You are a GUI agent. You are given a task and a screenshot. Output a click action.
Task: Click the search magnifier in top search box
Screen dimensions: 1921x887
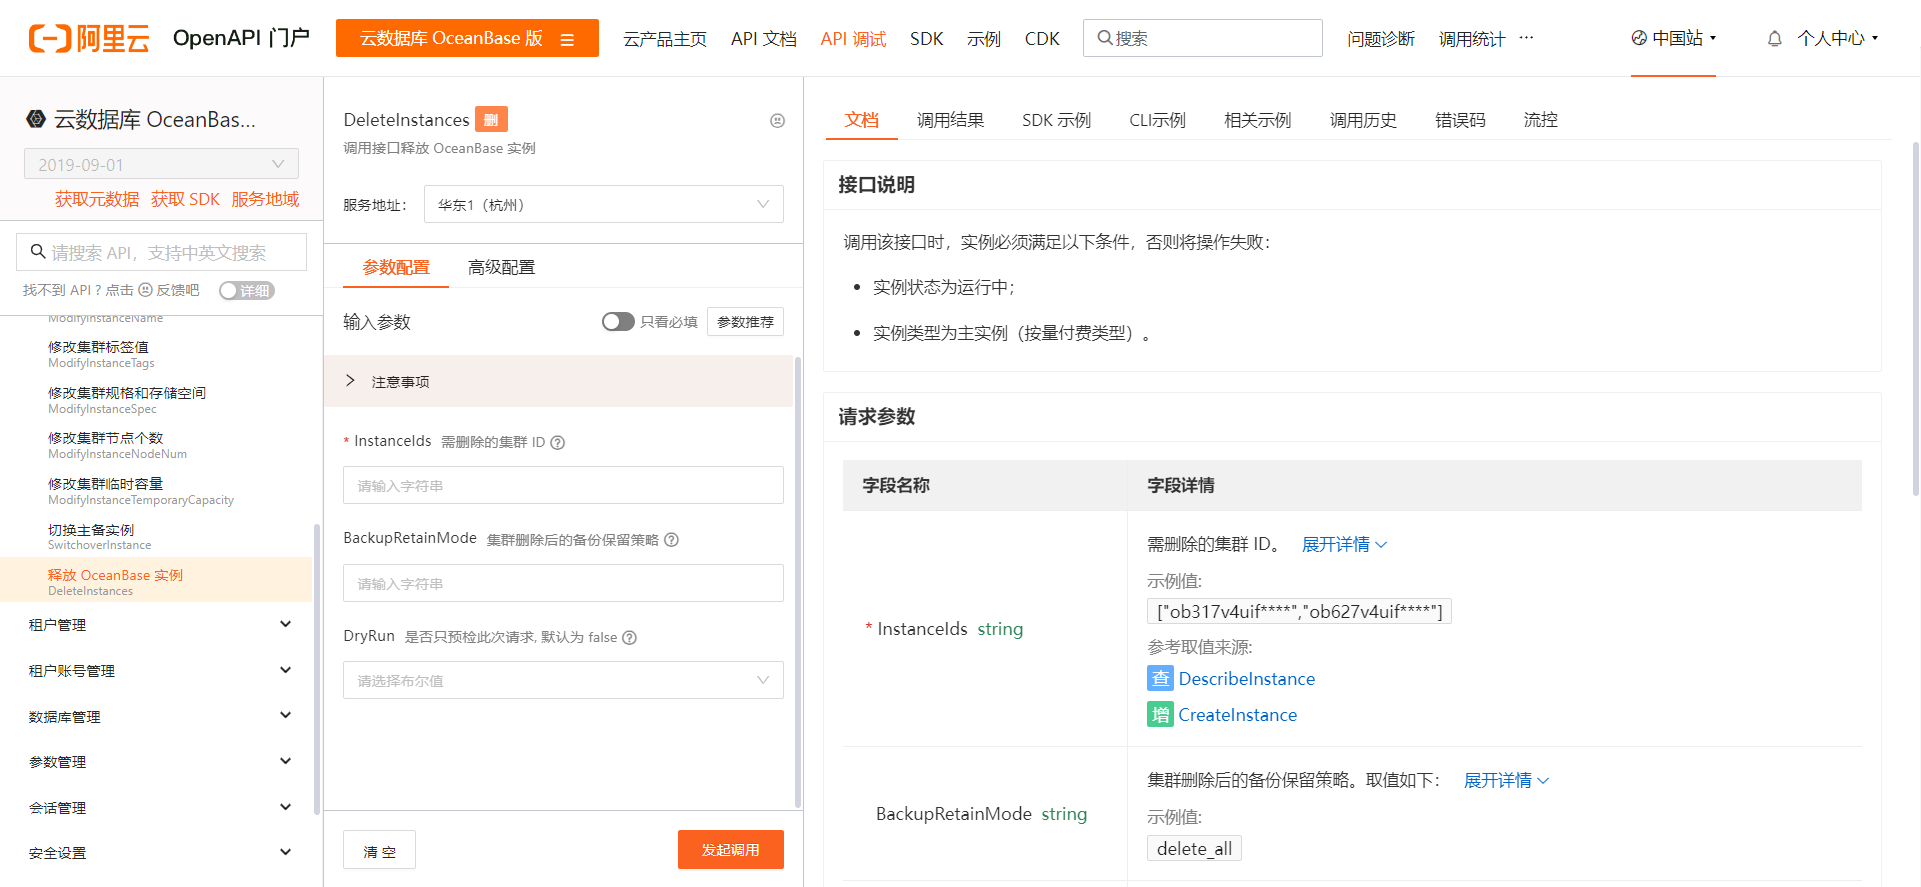tap(1105, 38)
